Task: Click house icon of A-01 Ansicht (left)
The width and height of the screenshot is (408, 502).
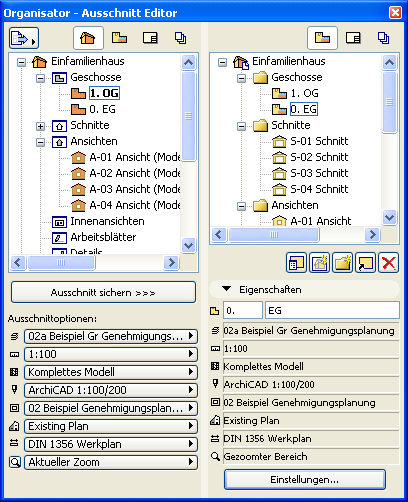Action: [x=78, y=157]
